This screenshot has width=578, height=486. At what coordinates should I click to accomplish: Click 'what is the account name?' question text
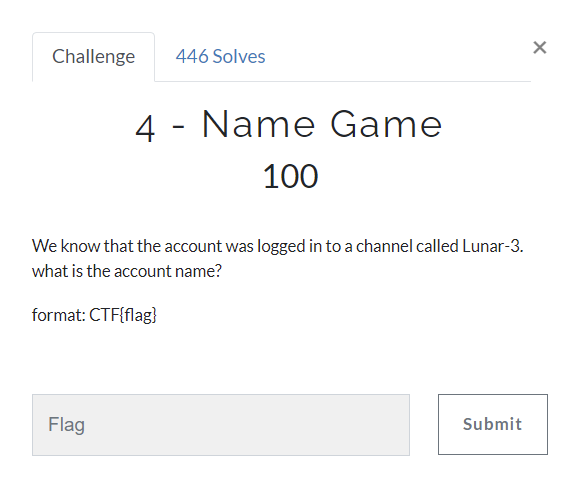click(x=127, y=271)
